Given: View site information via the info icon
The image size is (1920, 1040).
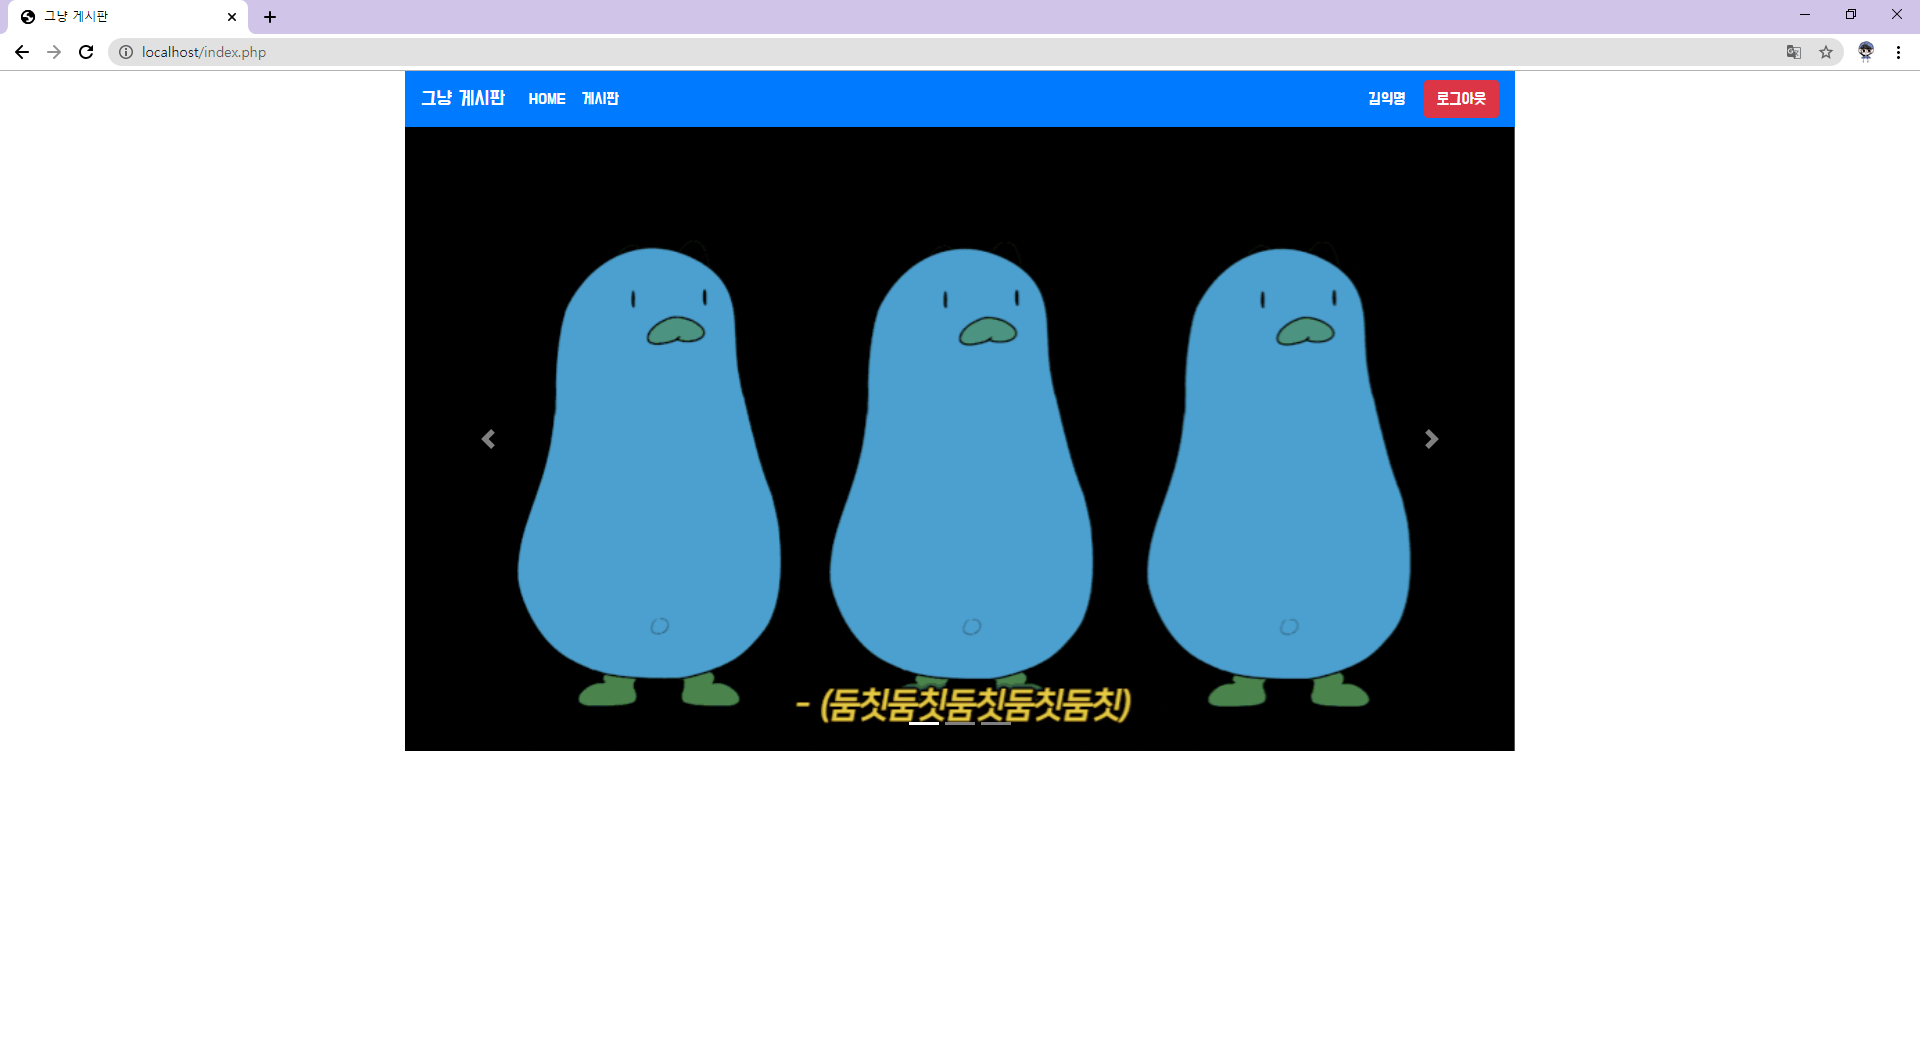Looking at the screenshot, I should tap(126, 52).
